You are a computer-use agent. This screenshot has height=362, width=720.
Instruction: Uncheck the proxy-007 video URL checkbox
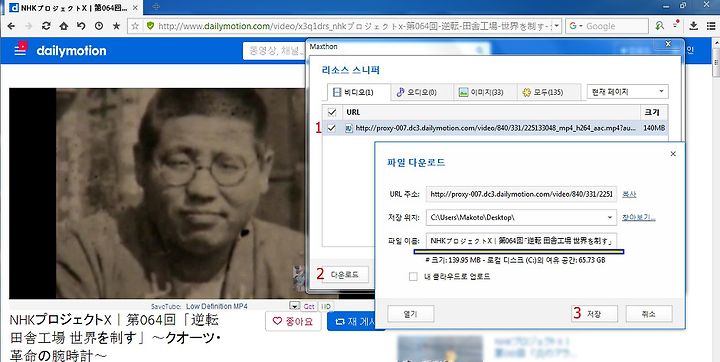tap(332, 128)
